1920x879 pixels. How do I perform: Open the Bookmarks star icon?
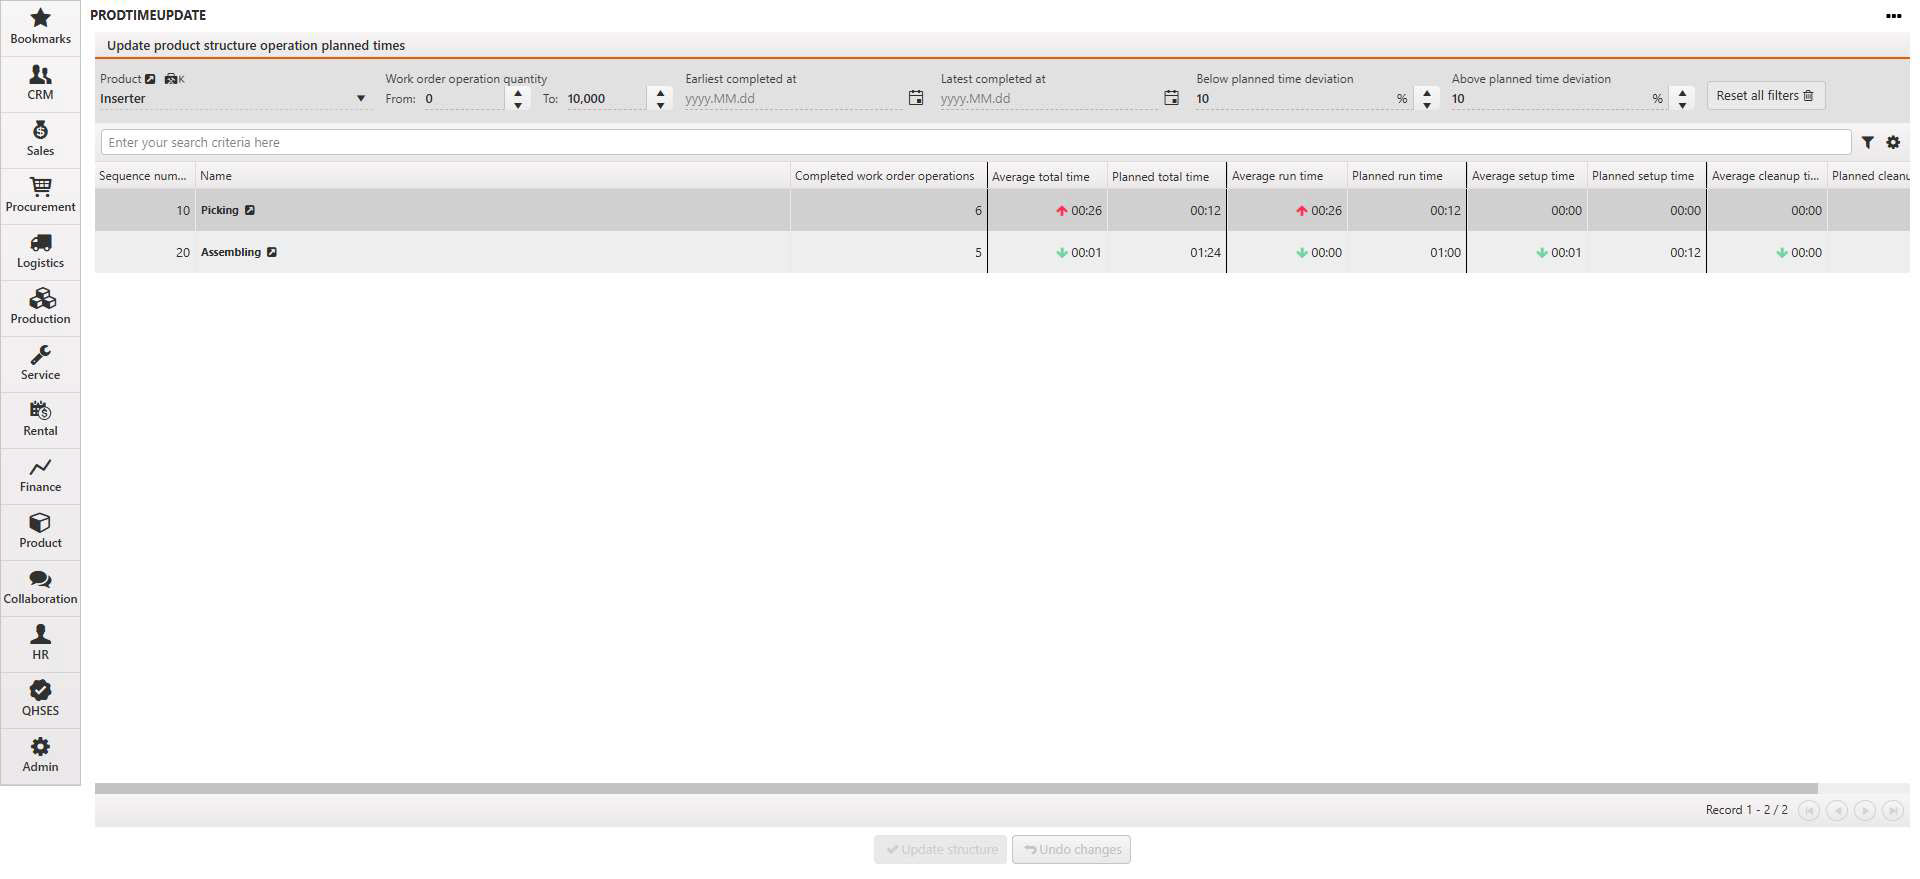pyautogui.click(x=40, y=19)
